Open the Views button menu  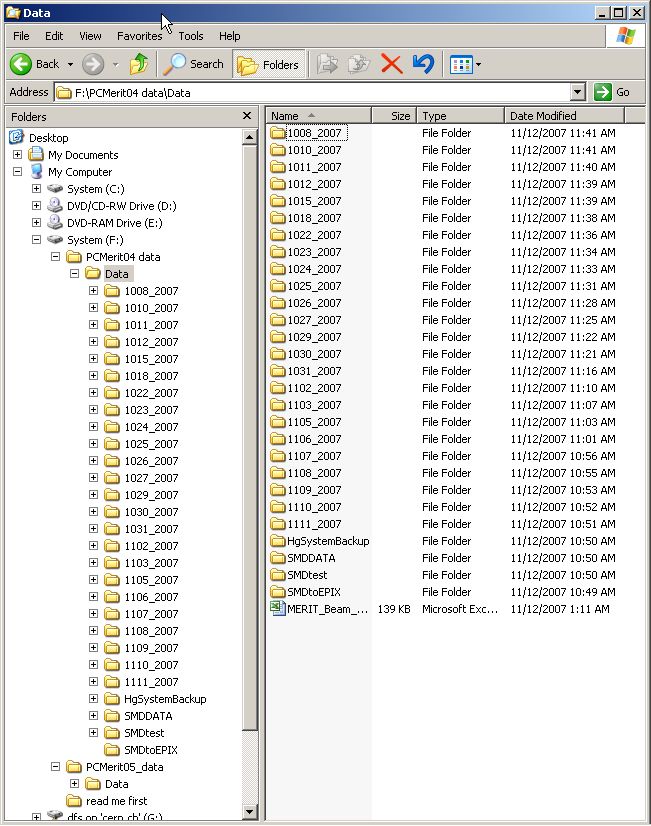pos(466,65)
